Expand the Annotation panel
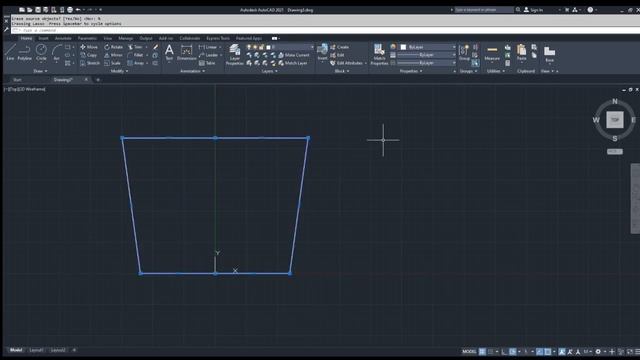 pos(192,71)
